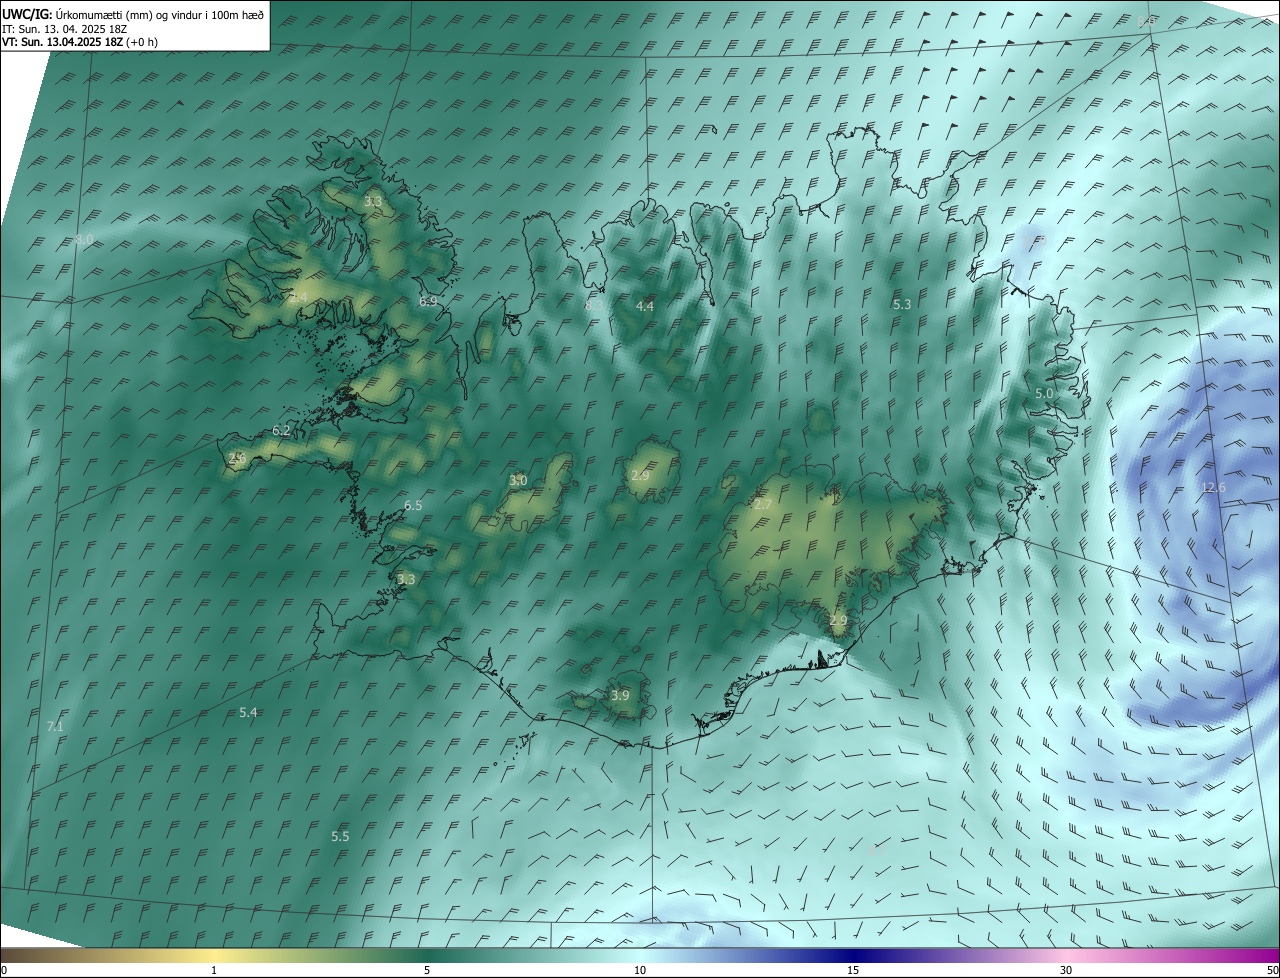Click the 3.9 value label near the south coast
This screenshot has width=1280, height=978.
[620, 695]
